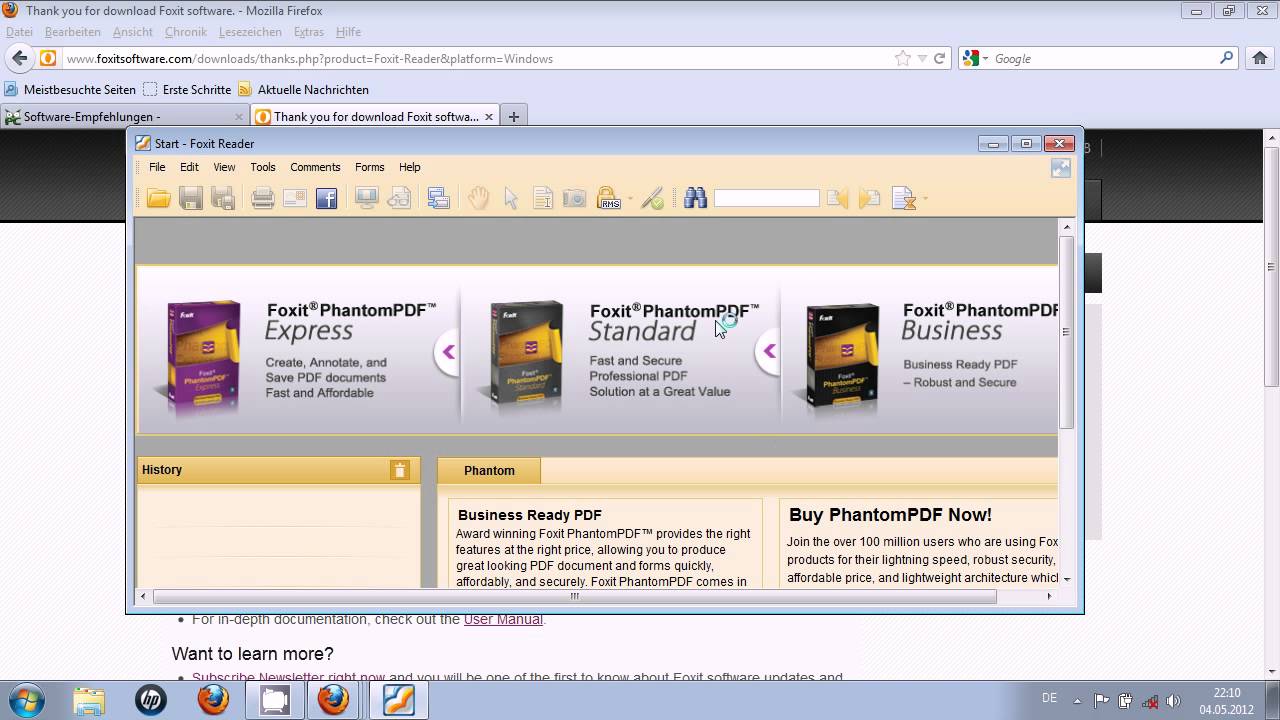The width and height of the screenshot is (1280, 720).
Task: Click the pen with green check icon
Action: pos(653,198)
